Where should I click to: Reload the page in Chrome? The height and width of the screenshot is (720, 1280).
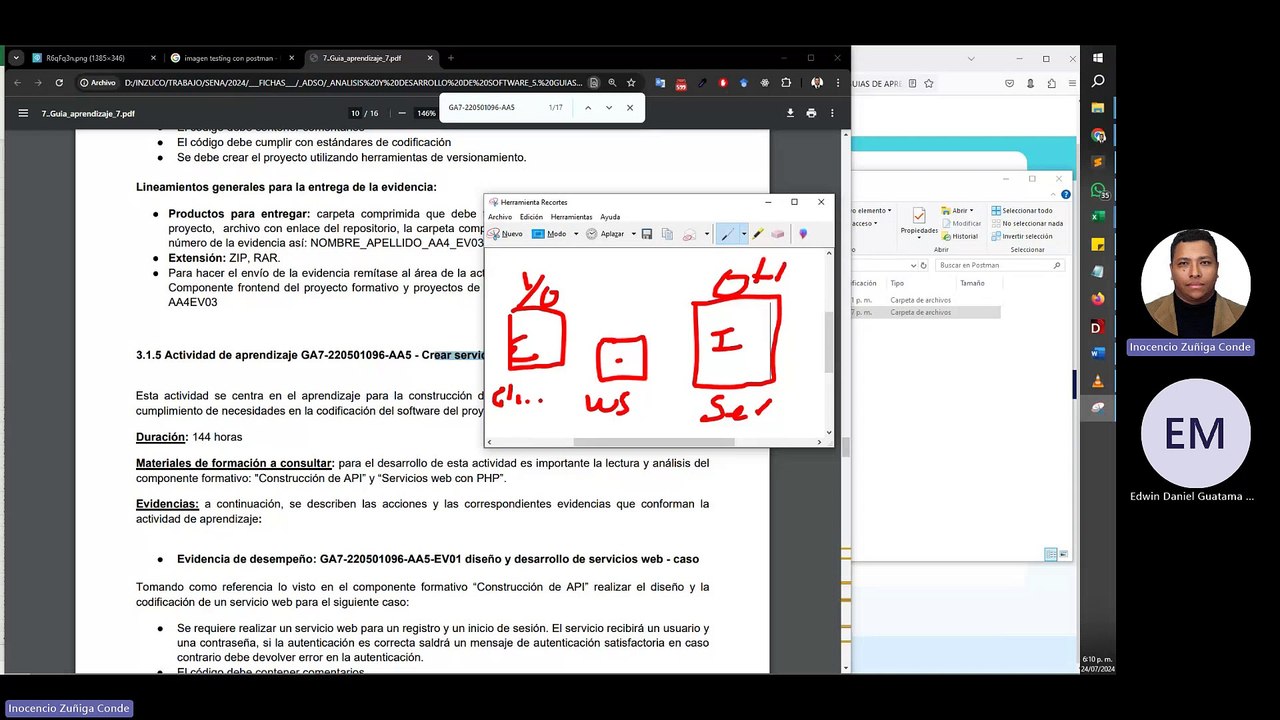[59, 83]
